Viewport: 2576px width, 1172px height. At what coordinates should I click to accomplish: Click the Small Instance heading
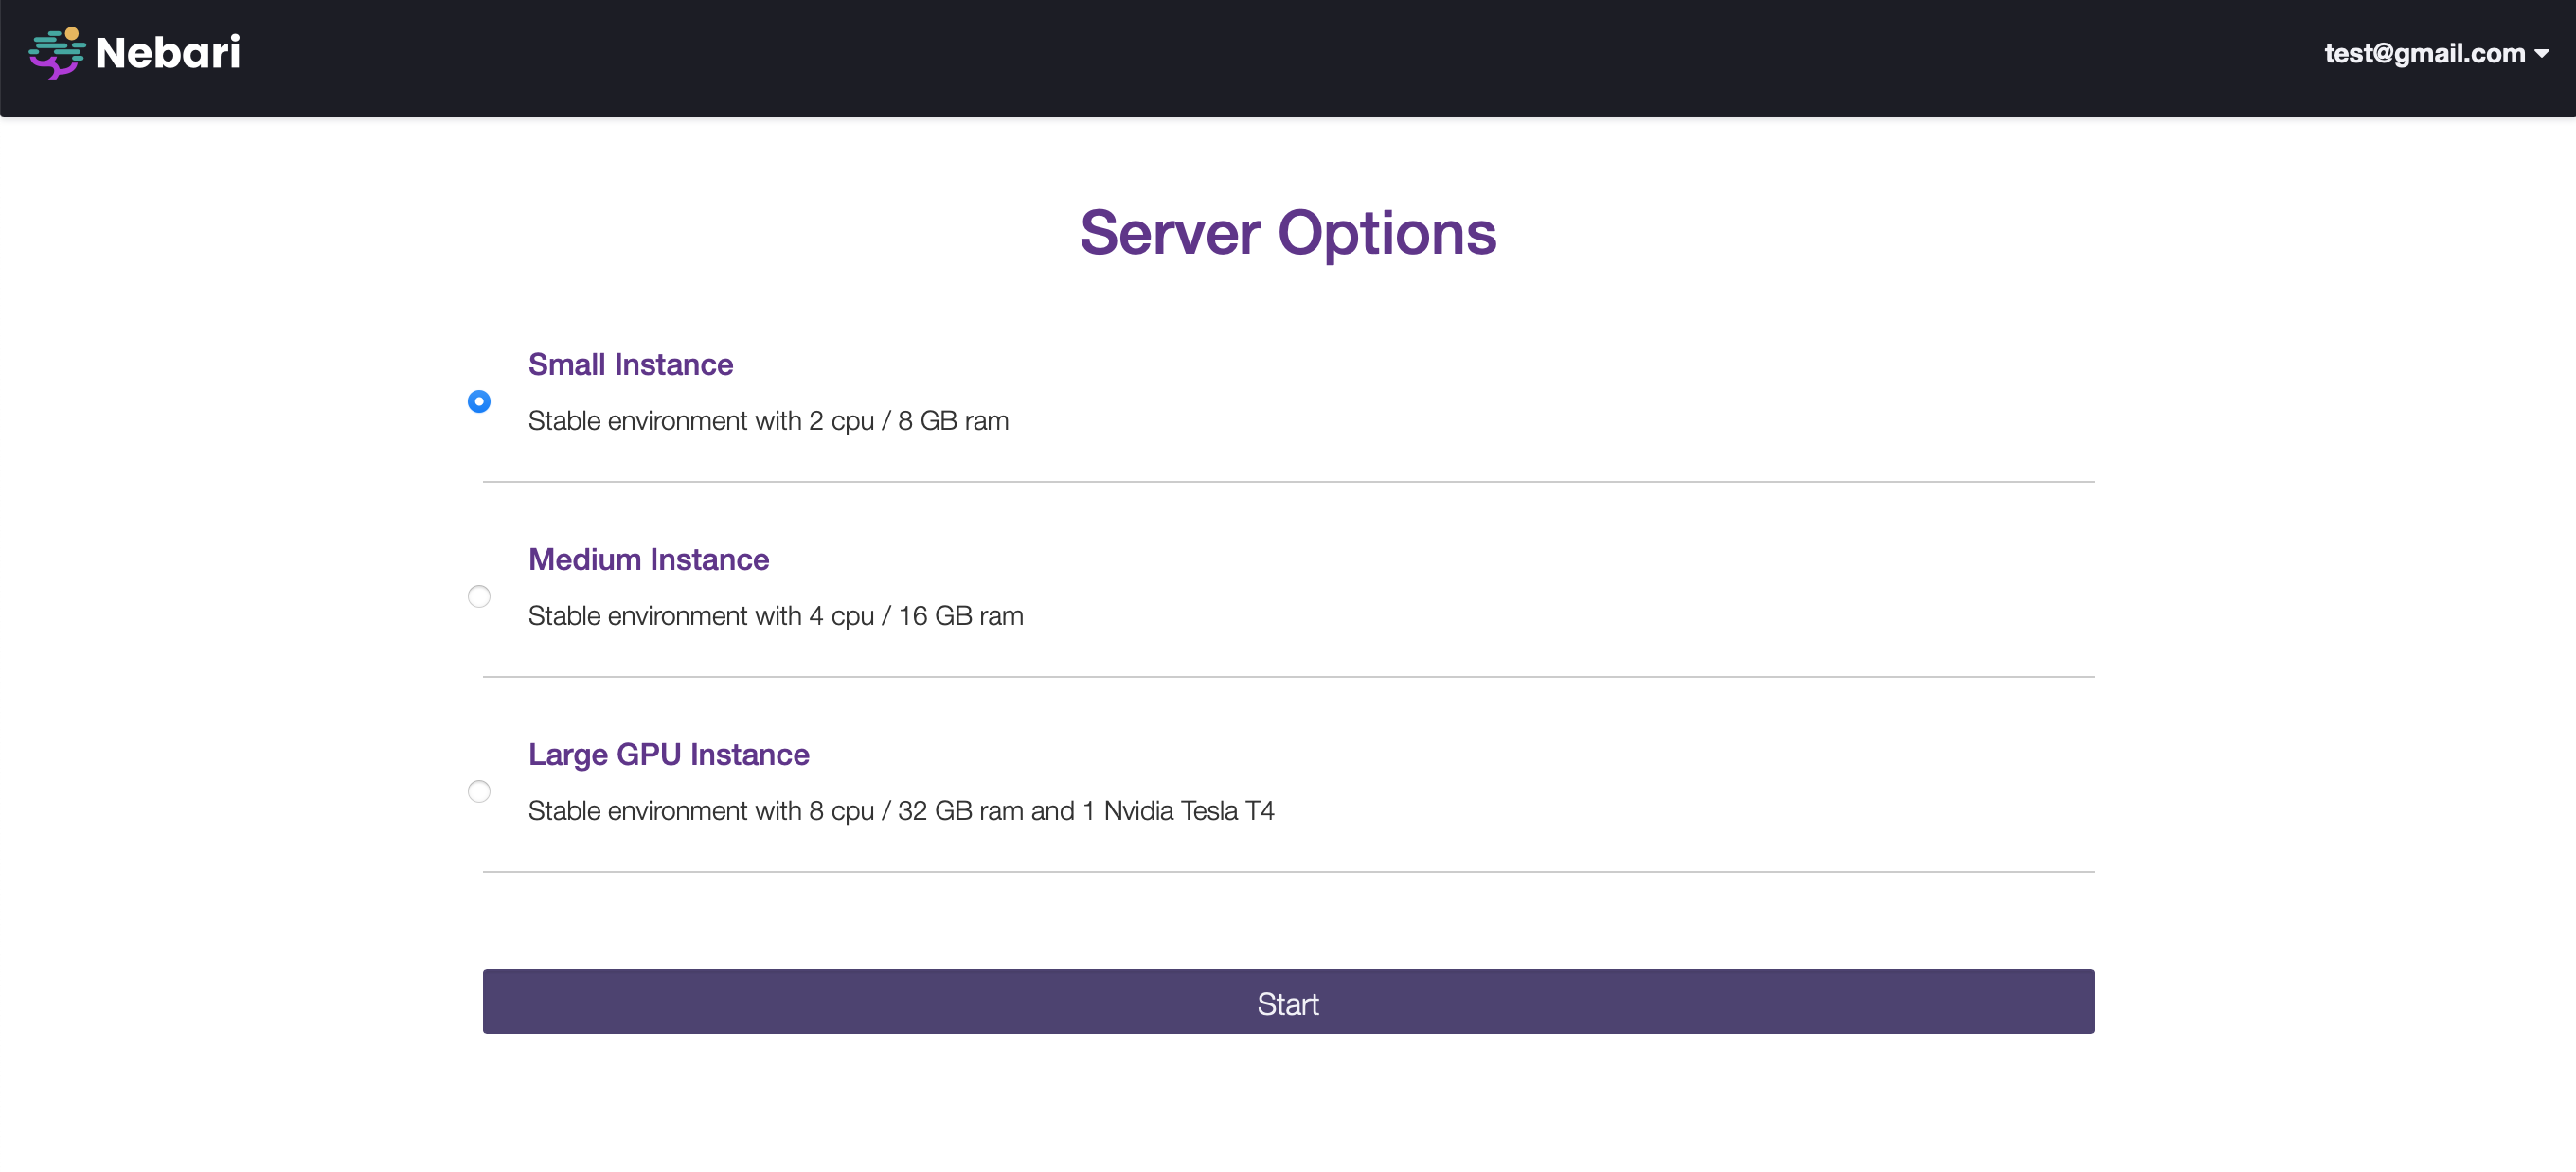click(x=630, y=364)
